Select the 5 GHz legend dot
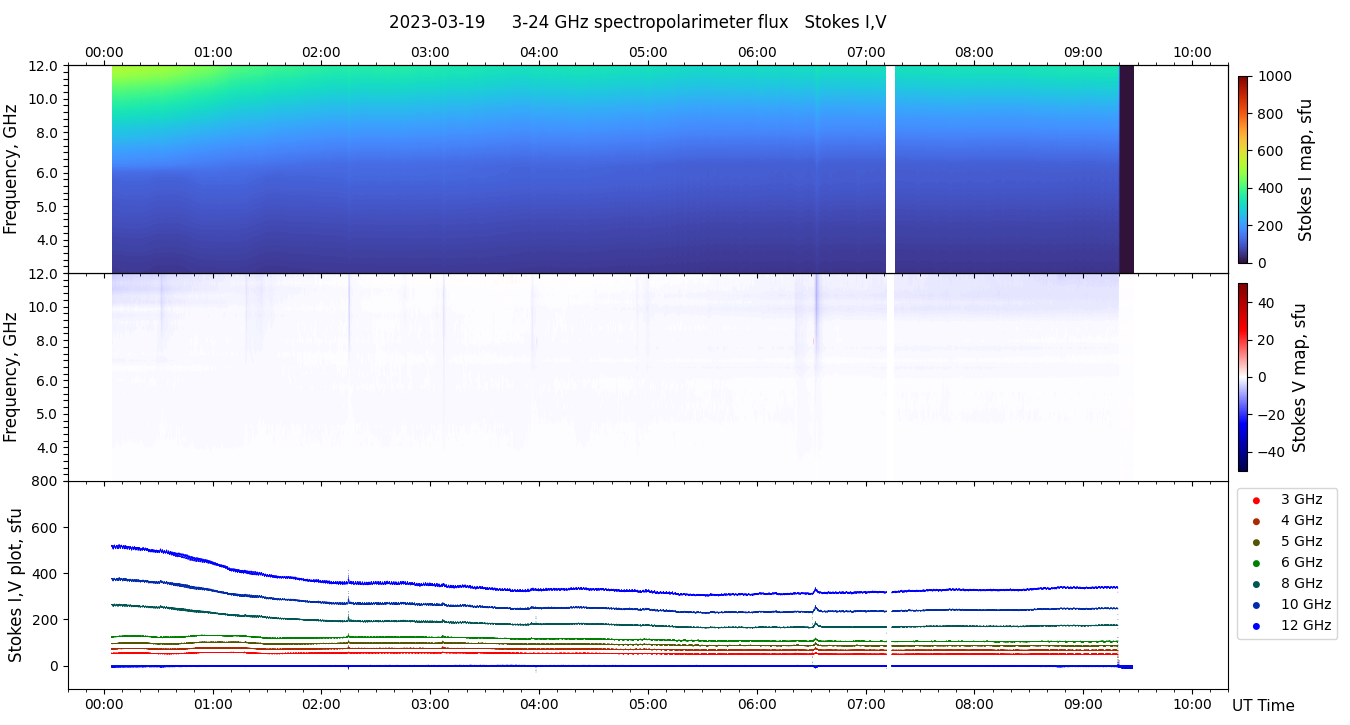This screenshot has height=725, width=1350. pos(1256,542)
